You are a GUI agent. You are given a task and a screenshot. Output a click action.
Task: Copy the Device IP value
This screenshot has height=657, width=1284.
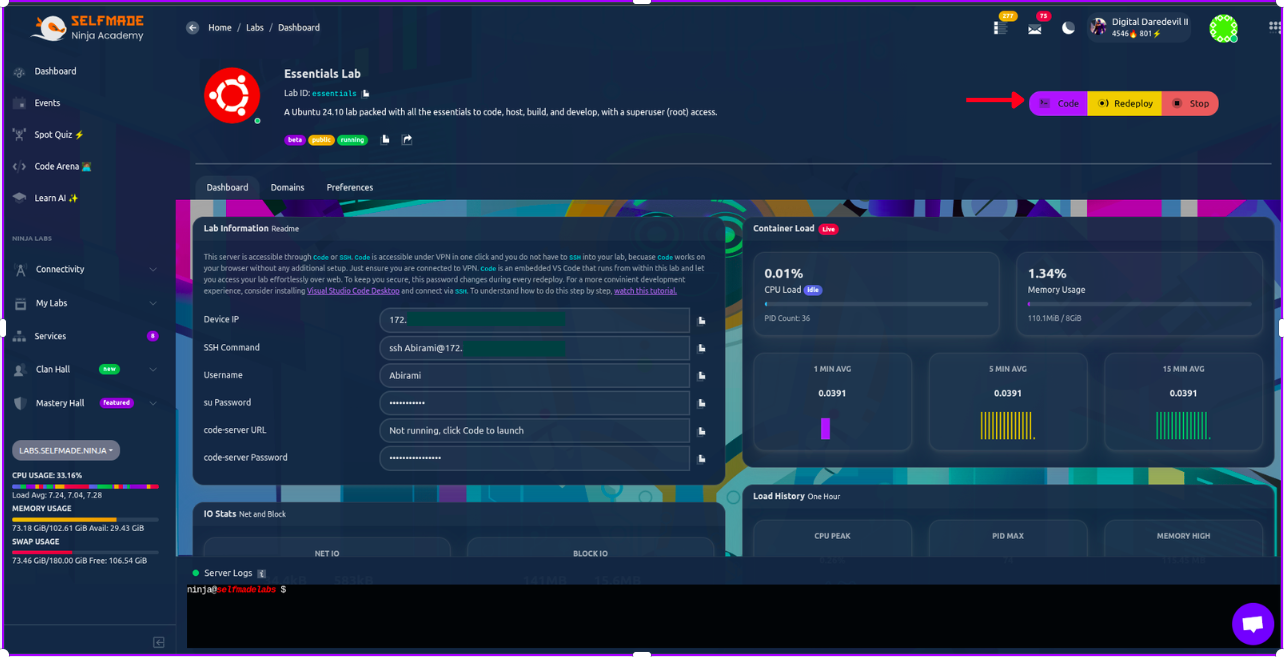[x=702, y=321]
